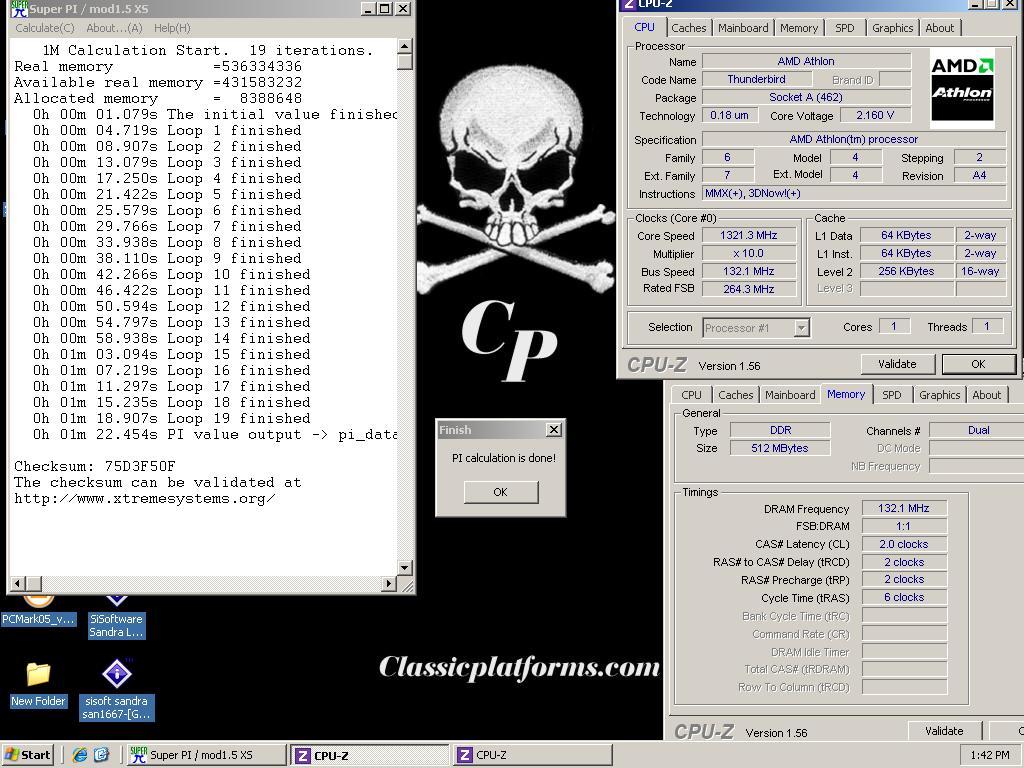
Task: Select Caches tab in lower CPU-Z window
Action: [735, 395]
